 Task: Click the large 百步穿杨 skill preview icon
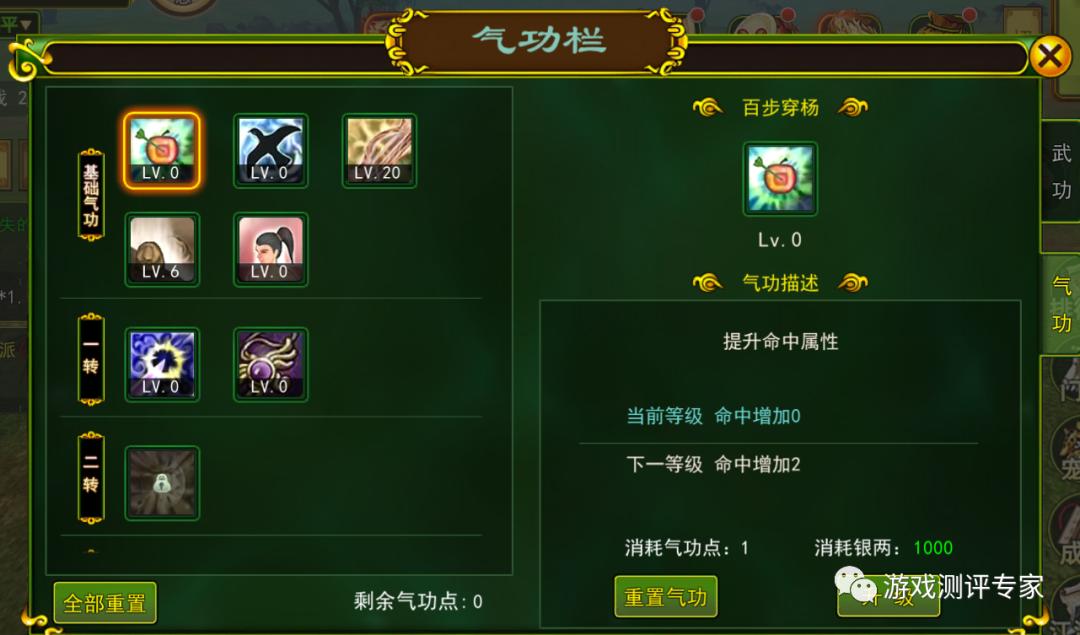(780, 179)
